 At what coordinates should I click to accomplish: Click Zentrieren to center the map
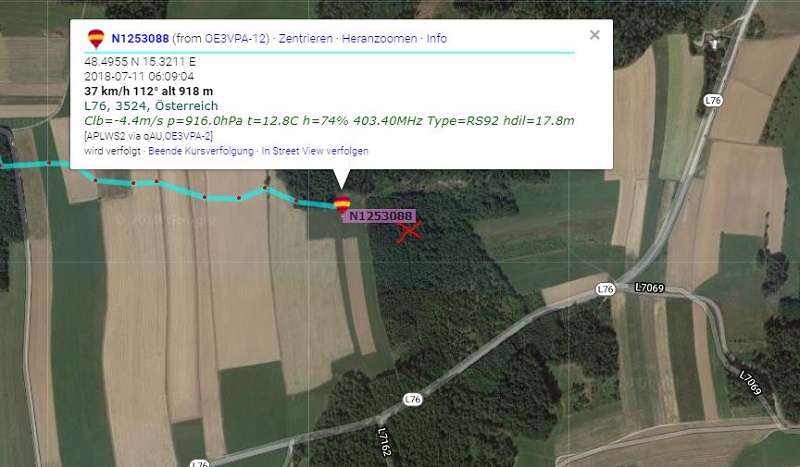[x=306, y=39]
